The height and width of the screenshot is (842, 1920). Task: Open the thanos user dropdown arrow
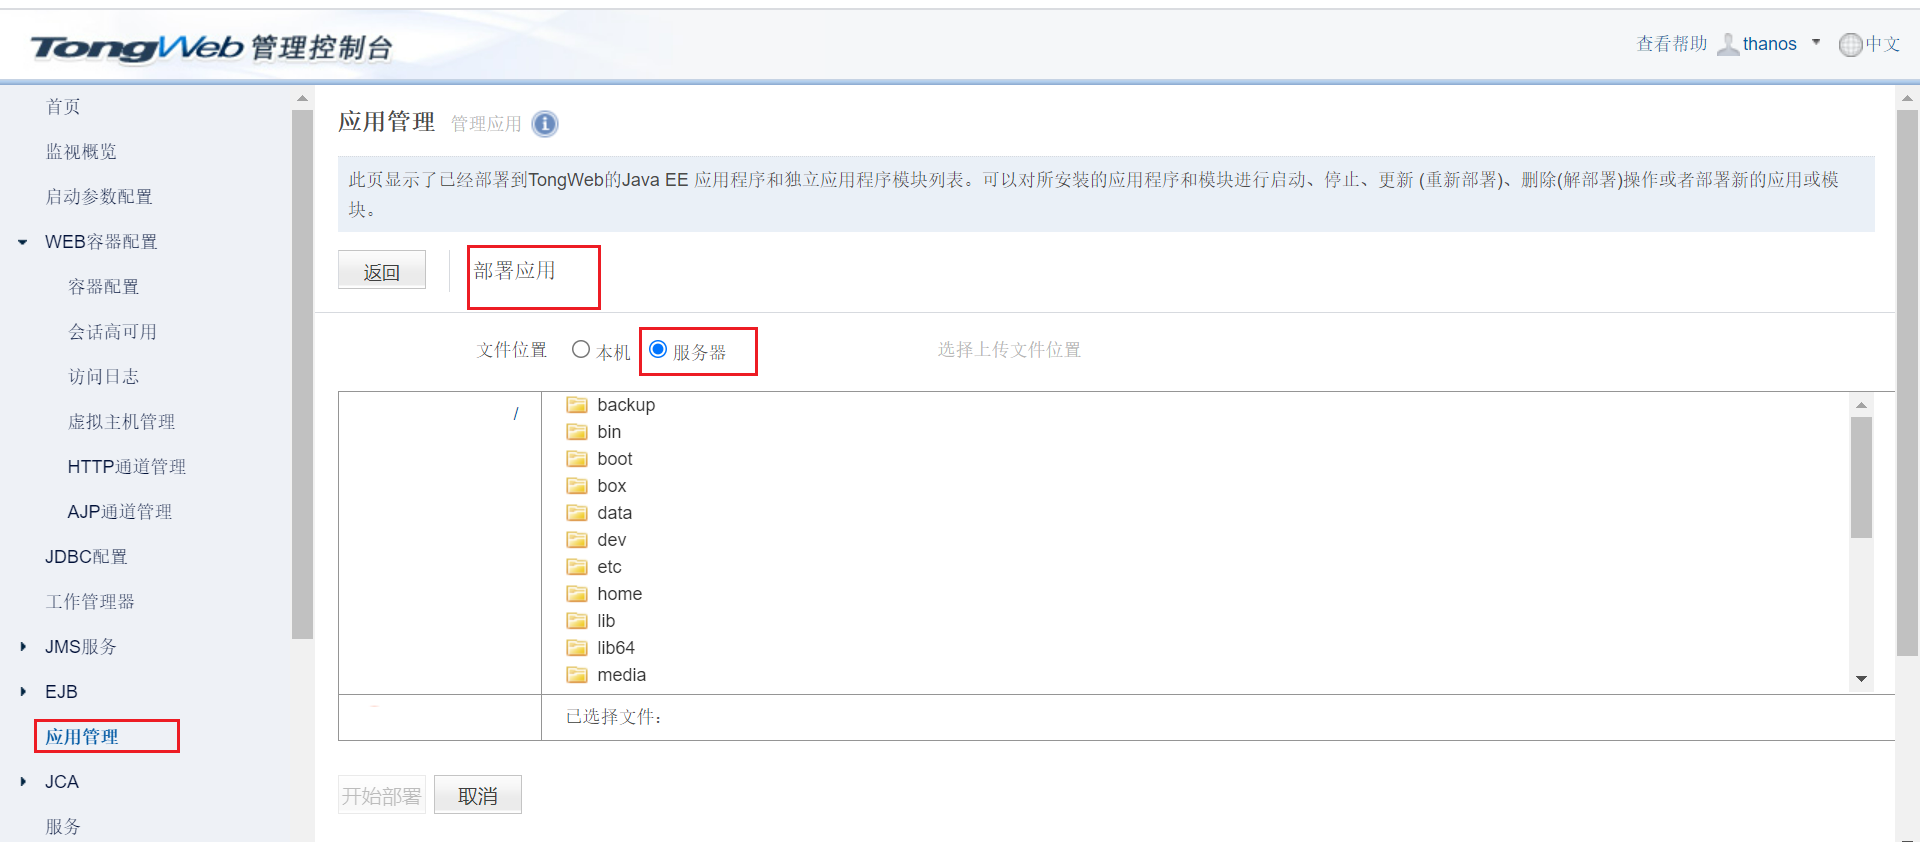1816,43
